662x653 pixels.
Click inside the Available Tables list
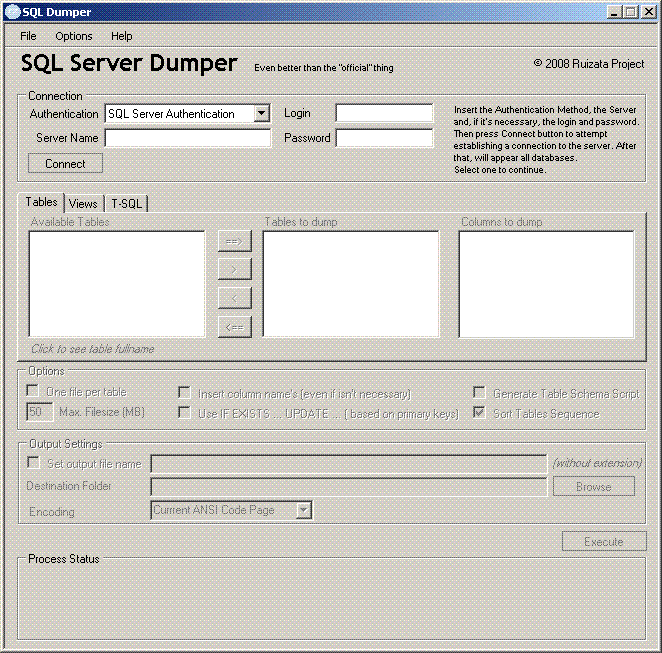click(x=117, y=284)
